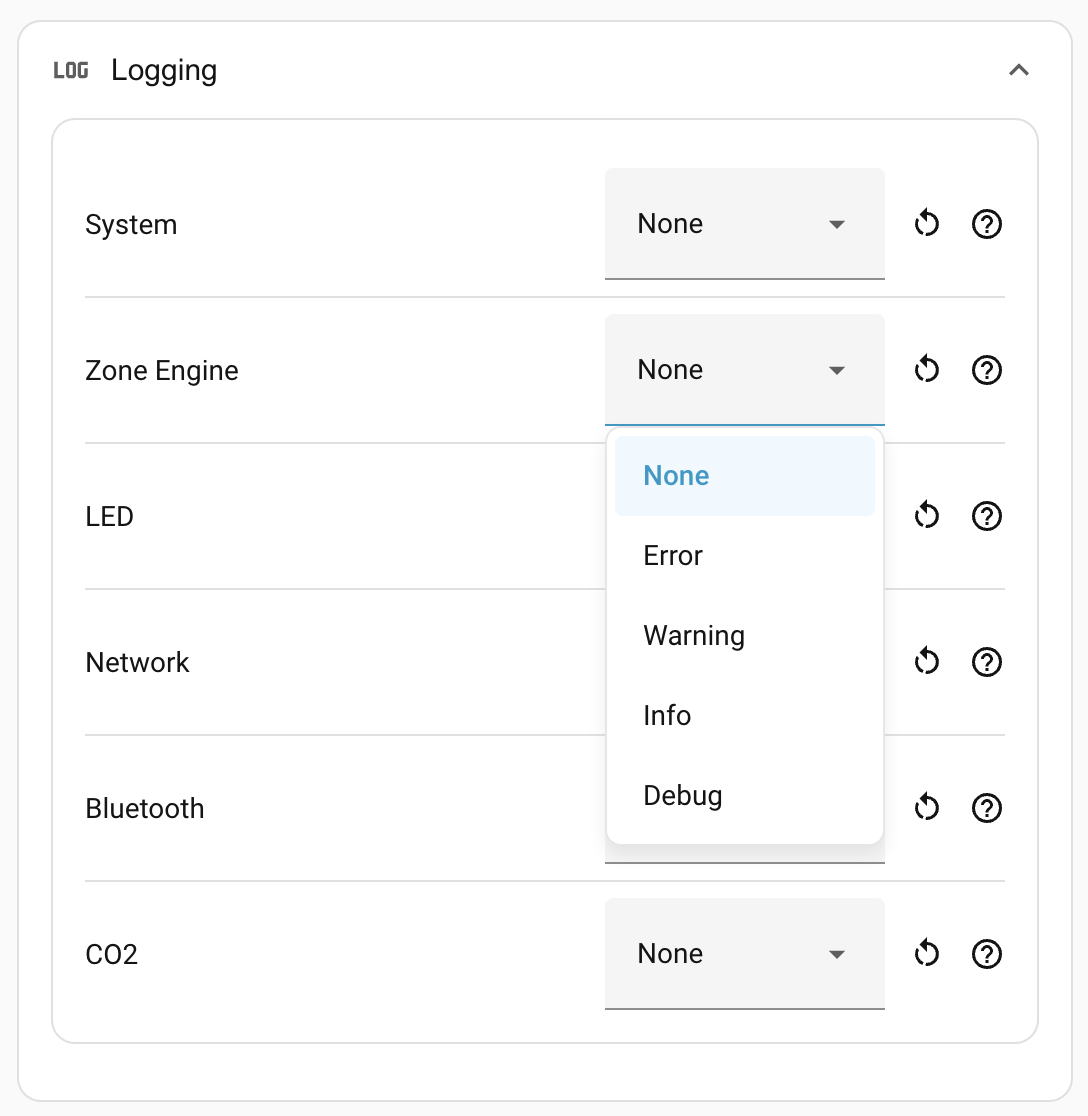Choose Warning log level option
Screen dimensions: 1088x1116
click(744, 636)
